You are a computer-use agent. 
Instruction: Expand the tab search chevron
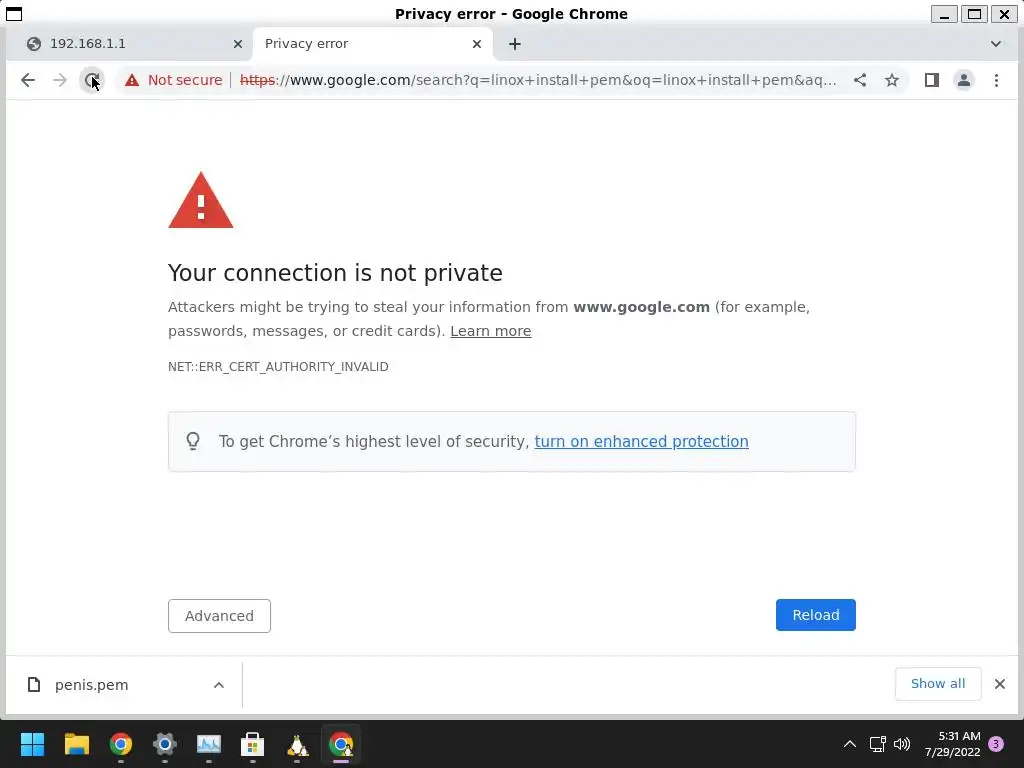pyautogui.click(x=995, y=44)
